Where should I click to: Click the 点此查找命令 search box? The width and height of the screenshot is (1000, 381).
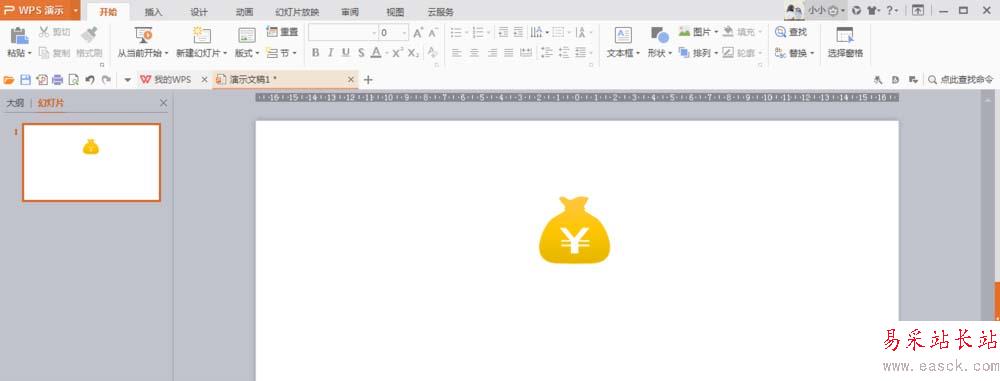[x=960, y=80]
